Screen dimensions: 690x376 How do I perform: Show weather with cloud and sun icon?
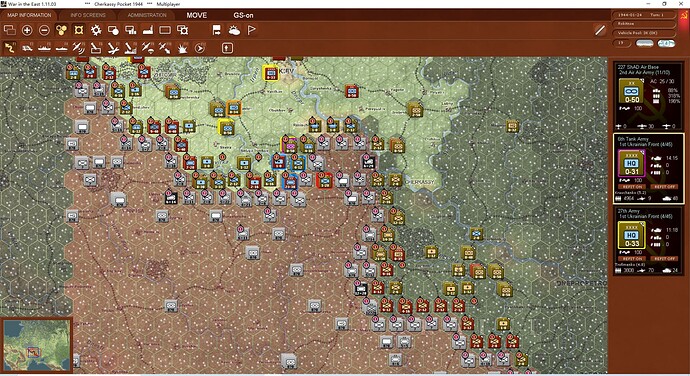(234, 30)
